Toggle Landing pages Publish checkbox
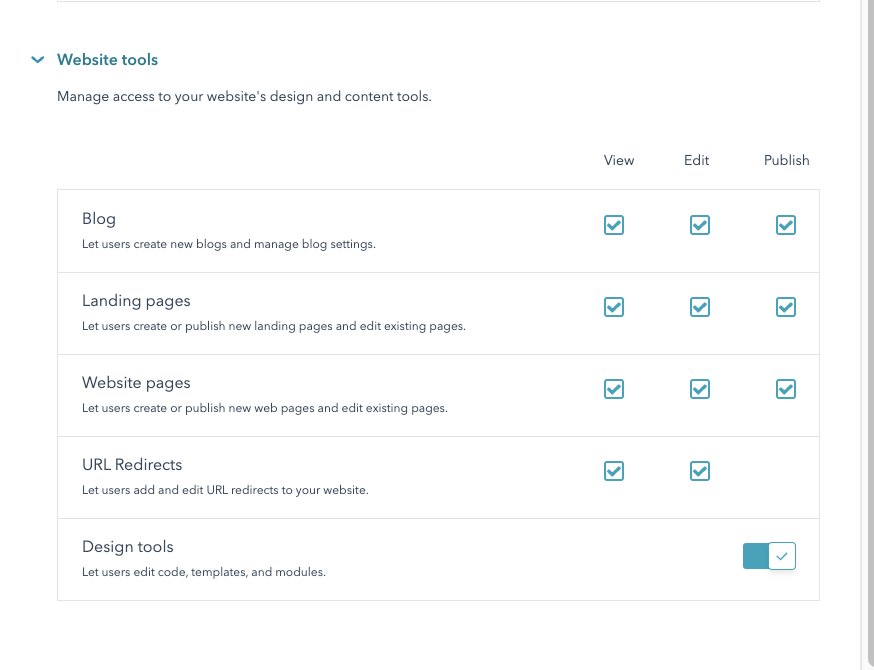 [785, 307]
